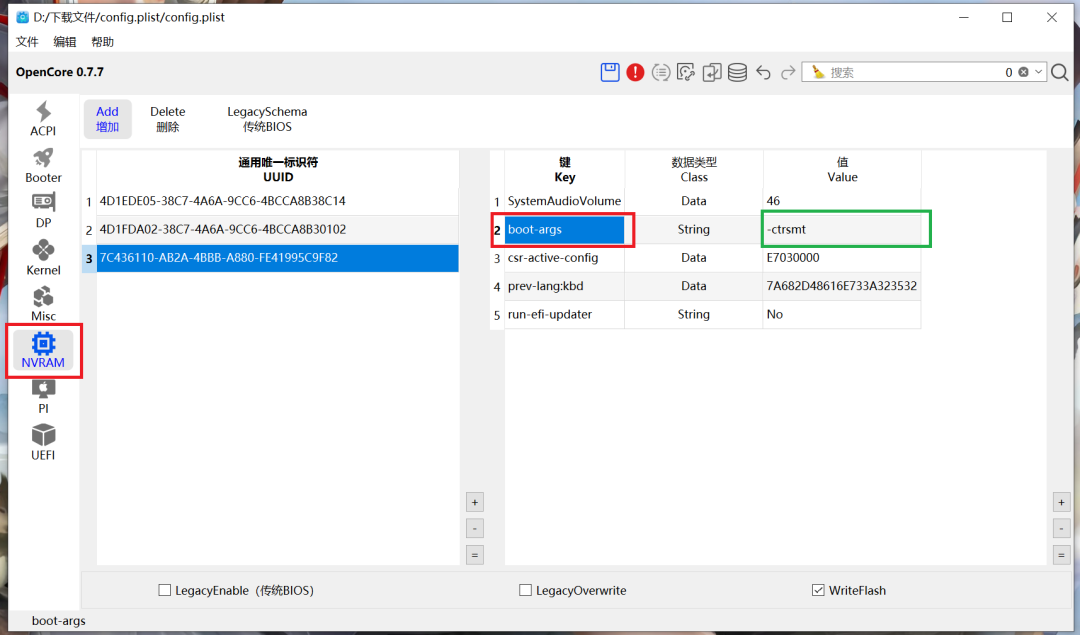Click the undo arrow icon
The width and height of the screenshot is (1080, 635).
(x=764, y=72)
